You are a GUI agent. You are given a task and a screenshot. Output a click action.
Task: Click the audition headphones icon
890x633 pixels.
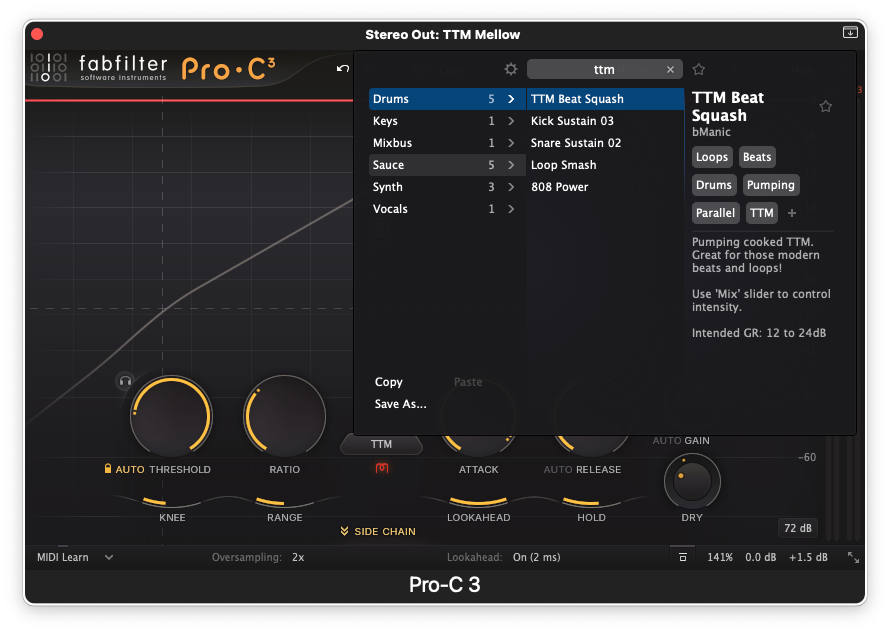point(125,380)
